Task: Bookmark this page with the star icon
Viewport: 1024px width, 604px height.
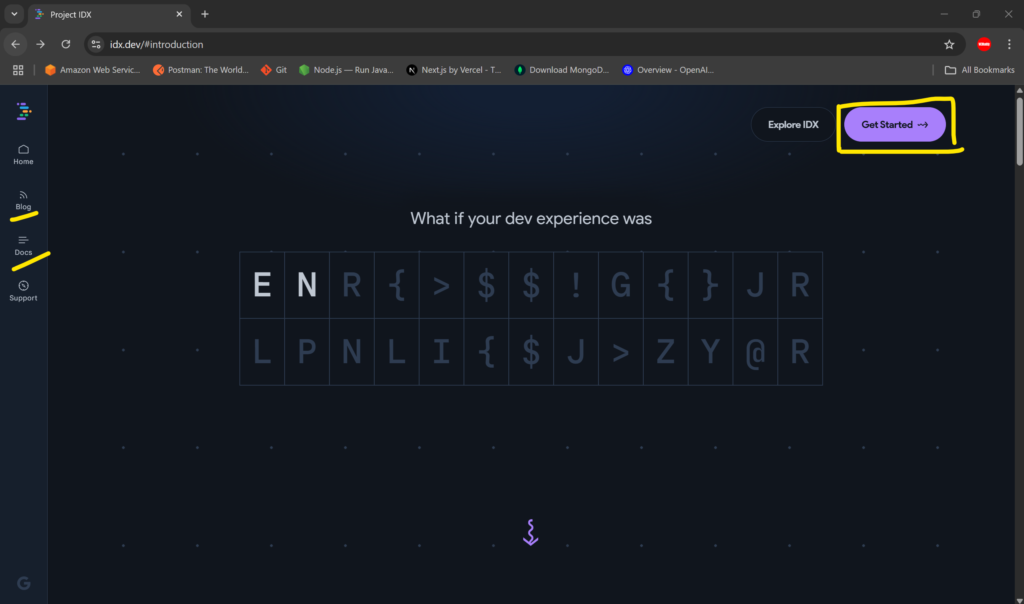Action: tap(949, 44)
